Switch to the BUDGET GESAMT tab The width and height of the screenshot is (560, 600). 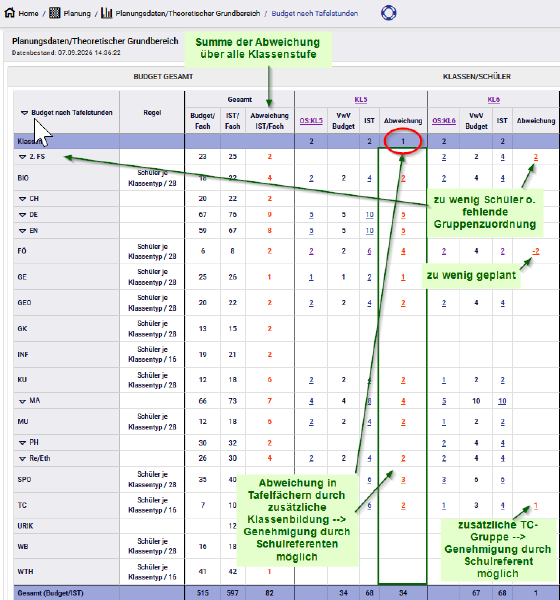pos(163,77)
